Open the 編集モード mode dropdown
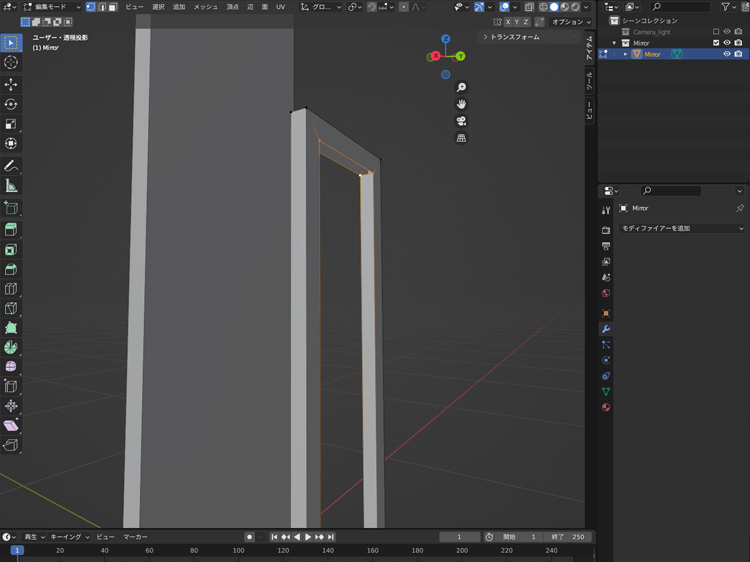This screenshot has width=750, height=562. [x=50, y=6]
